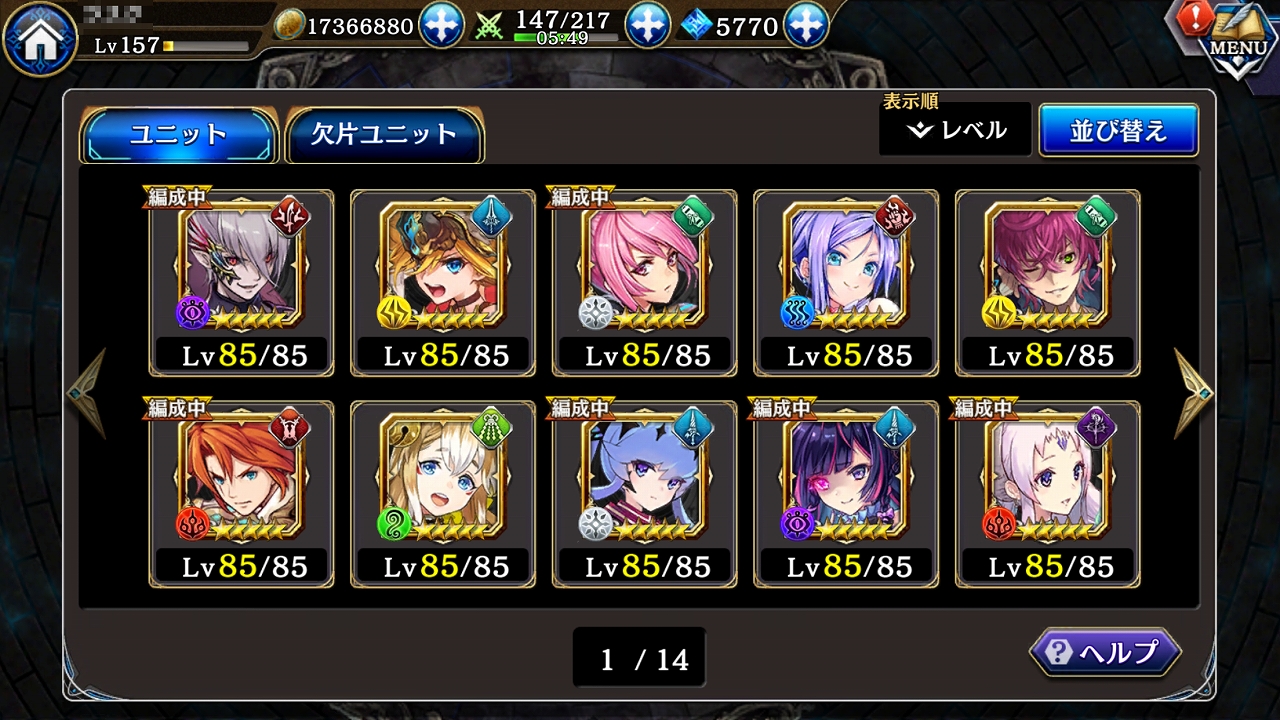Switch to the 欠片ユニット tab
The height and width of the screenshot is (720, 1280).
click(x=385, y=135)
